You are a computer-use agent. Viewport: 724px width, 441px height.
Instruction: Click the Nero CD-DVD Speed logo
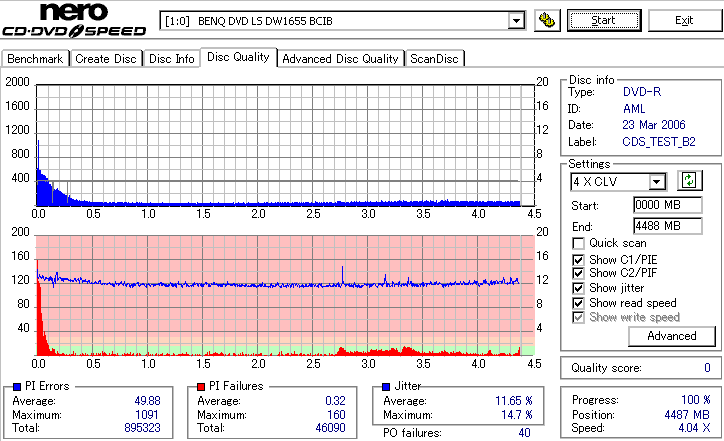click(74, 20)
